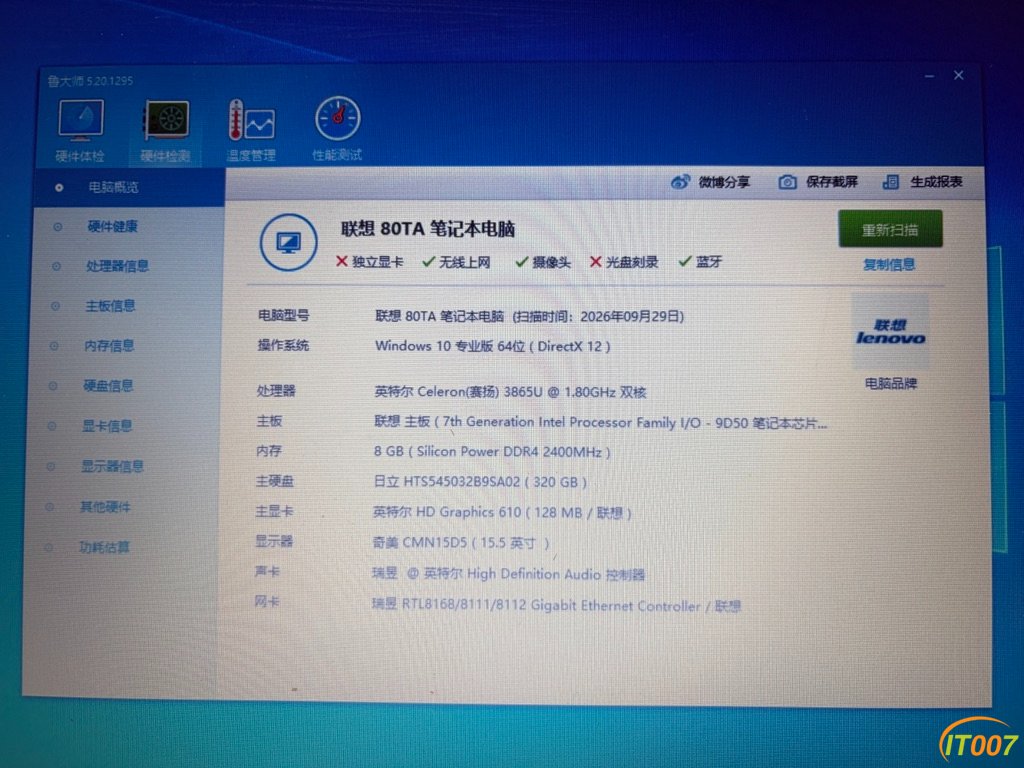The width and height of the screenshot is (1024, 768).
Task: Click the "RTL8168/8111/8112 Gigabit Ethernet Controller" value
Action: point(551,605)
